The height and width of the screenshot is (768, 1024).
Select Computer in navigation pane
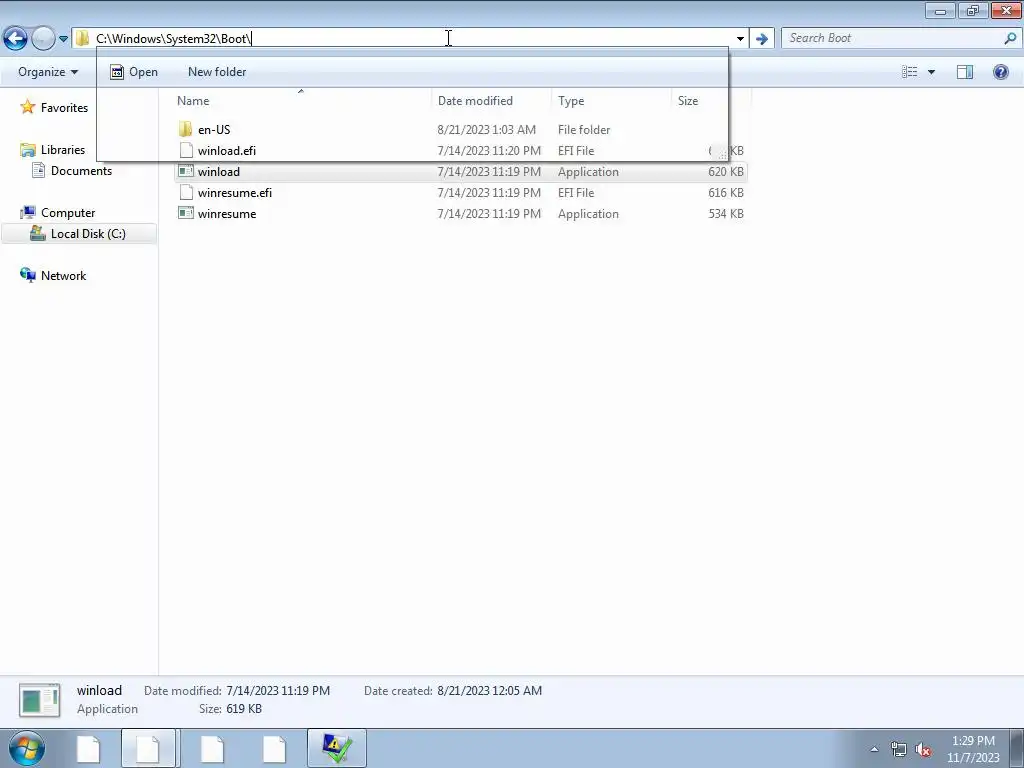pos(68,213)
